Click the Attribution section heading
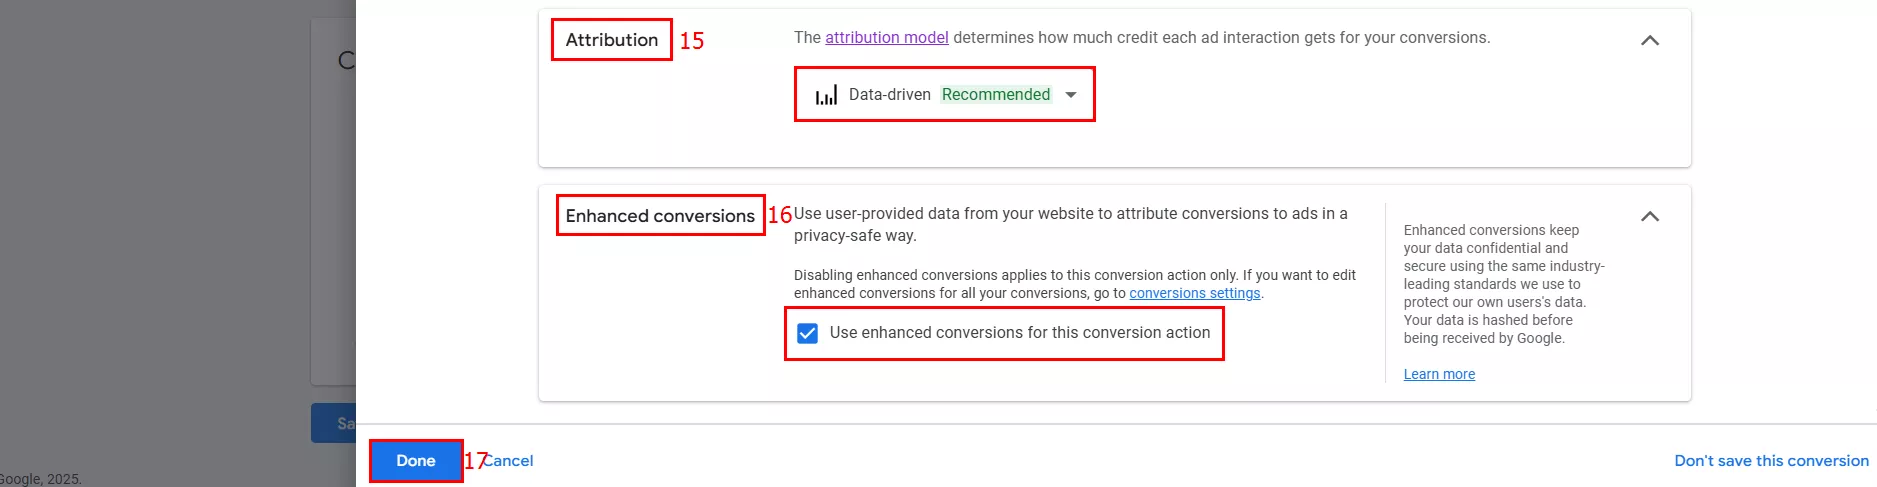The width and height of the screenshot is (1877, 487). coord(612,40)
